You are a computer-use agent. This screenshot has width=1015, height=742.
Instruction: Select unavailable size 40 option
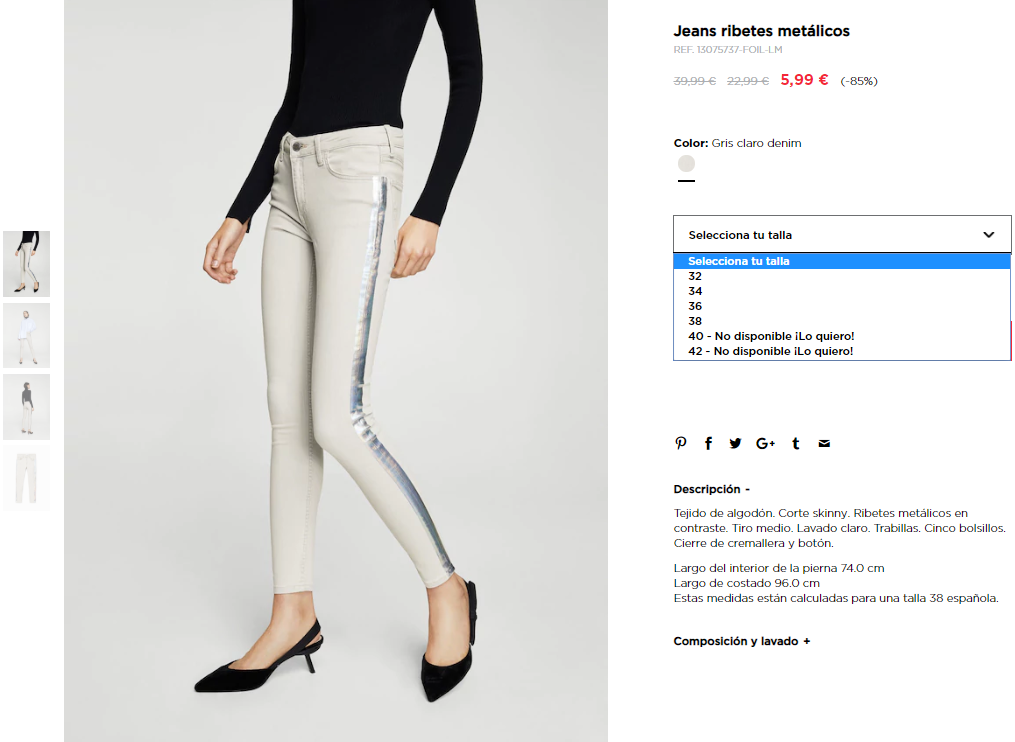[842, 336]
